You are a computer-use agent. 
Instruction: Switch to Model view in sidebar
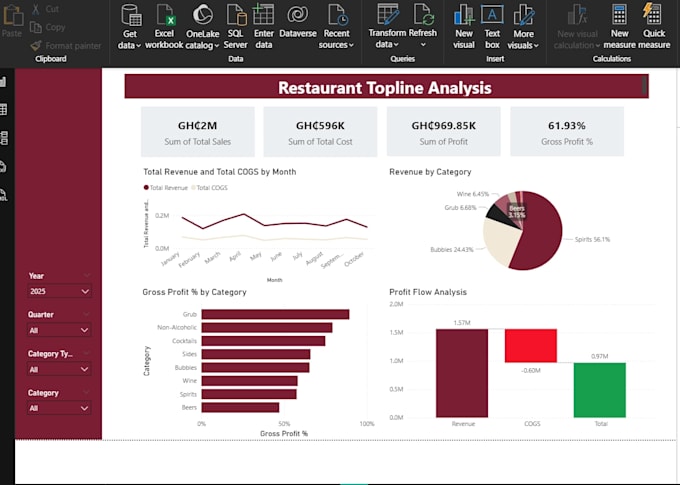[3, 138]
